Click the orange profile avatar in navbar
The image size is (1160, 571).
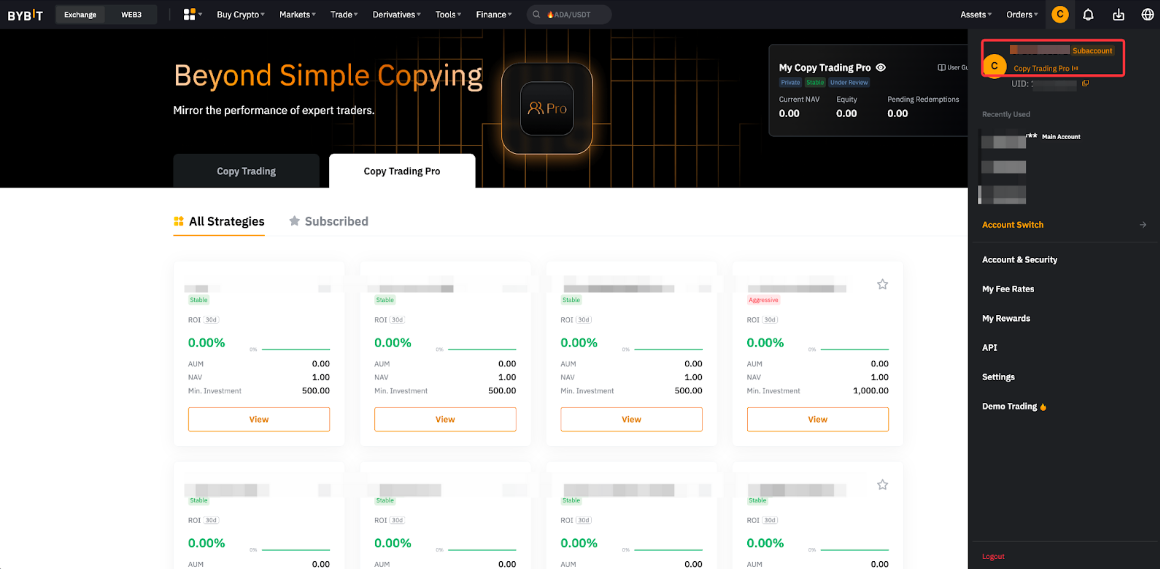(1060, 15)
